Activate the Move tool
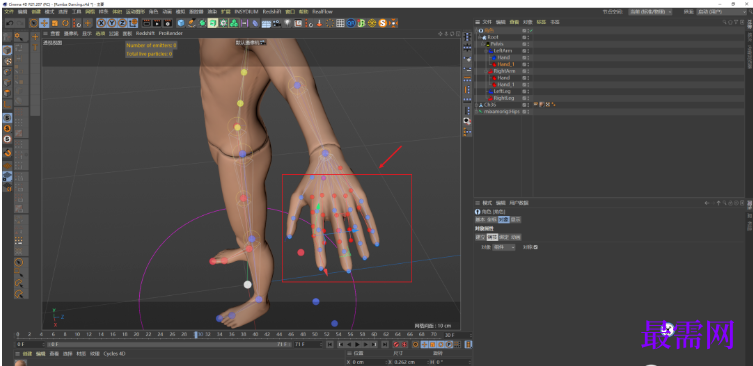Viewport: 753px width, 366px height. (44, 23)
